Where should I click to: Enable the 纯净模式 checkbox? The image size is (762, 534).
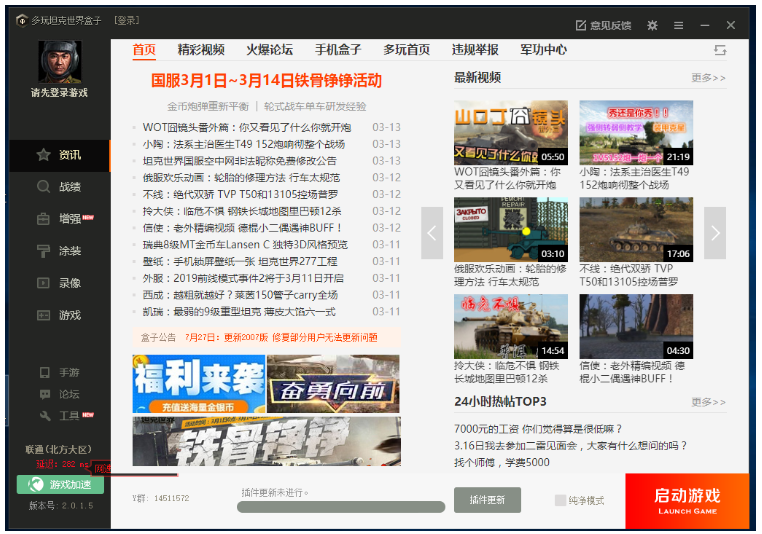(x=561, y=500)
